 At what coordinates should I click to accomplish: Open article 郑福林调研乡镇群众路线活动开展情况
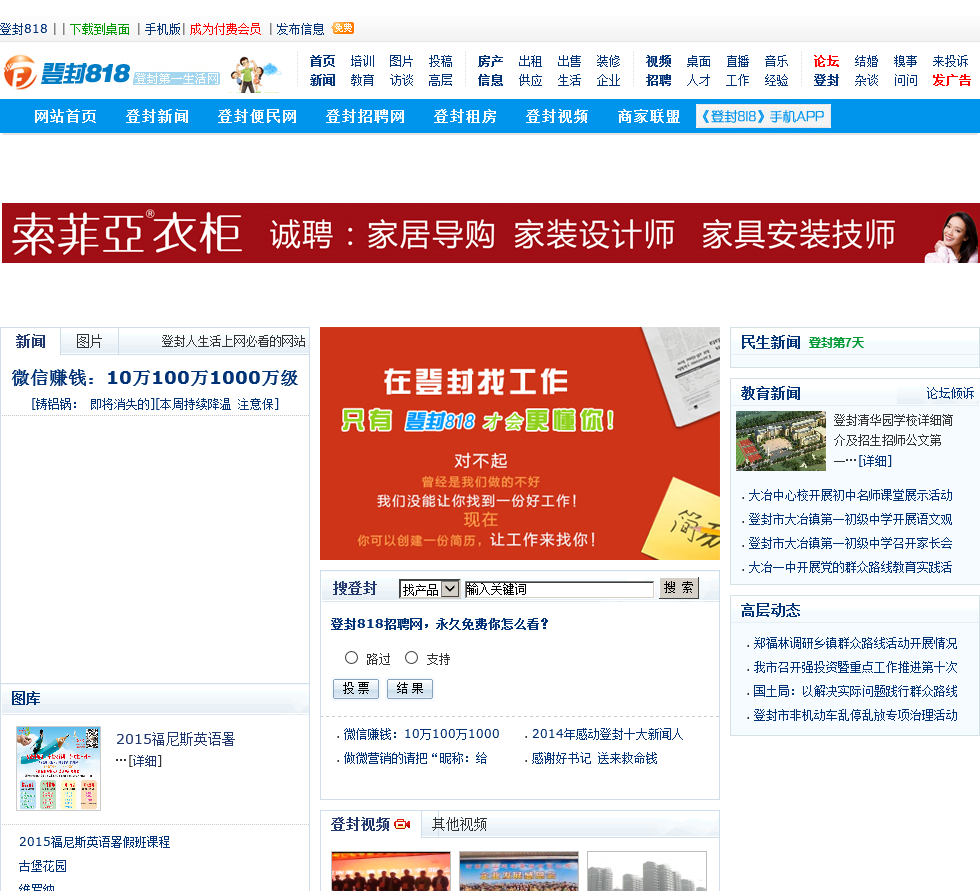pos(855,643)
